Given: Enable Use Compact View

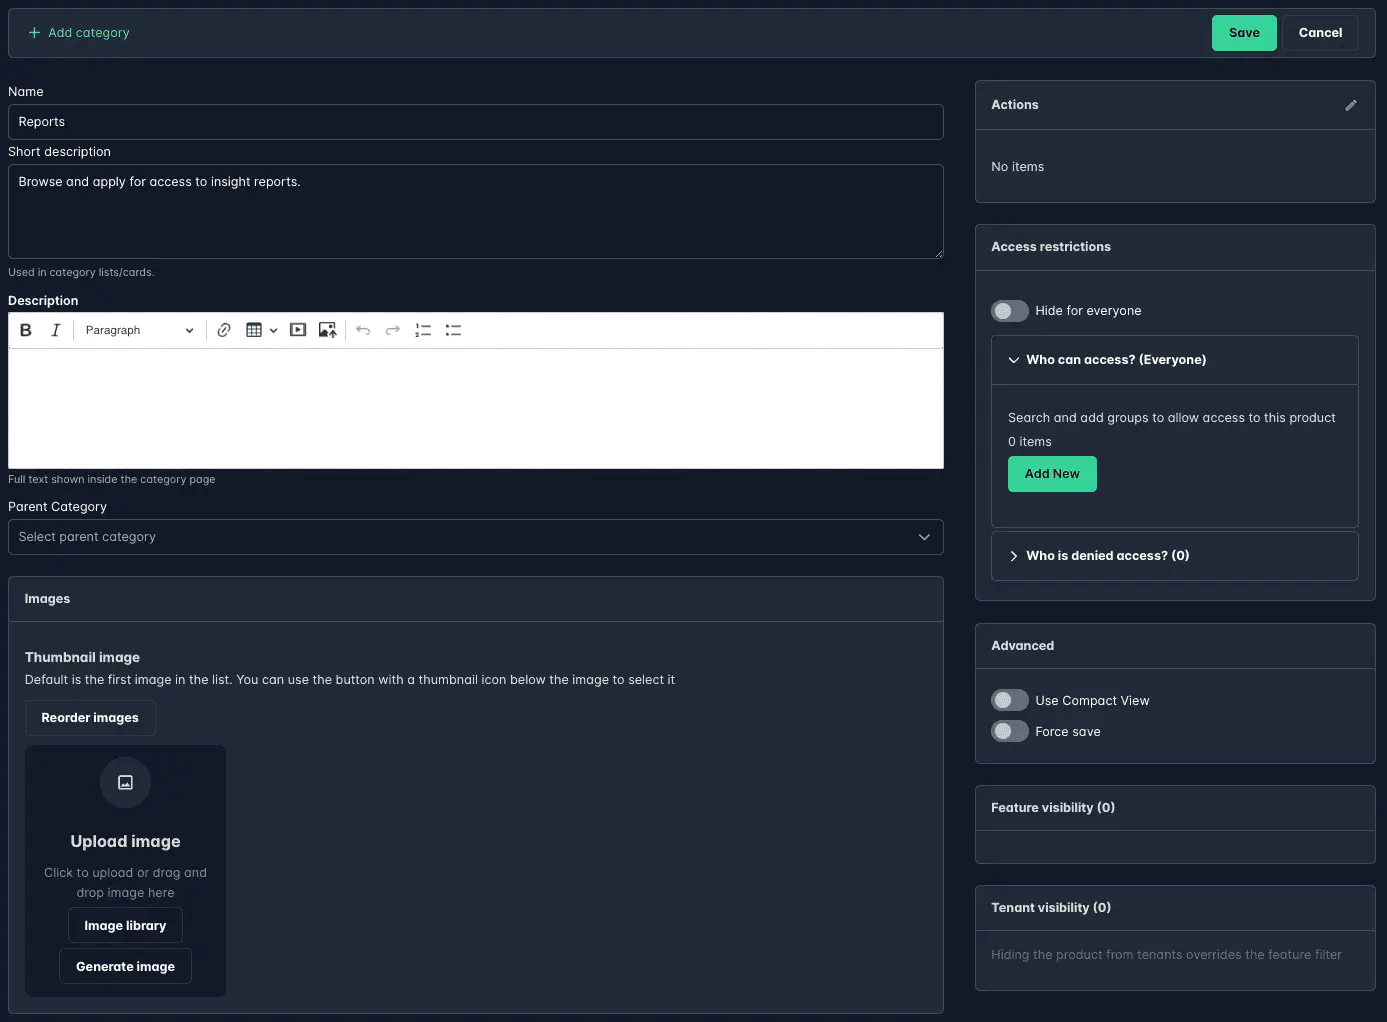Looking at the screenshot, I should tap(1009, 700).
